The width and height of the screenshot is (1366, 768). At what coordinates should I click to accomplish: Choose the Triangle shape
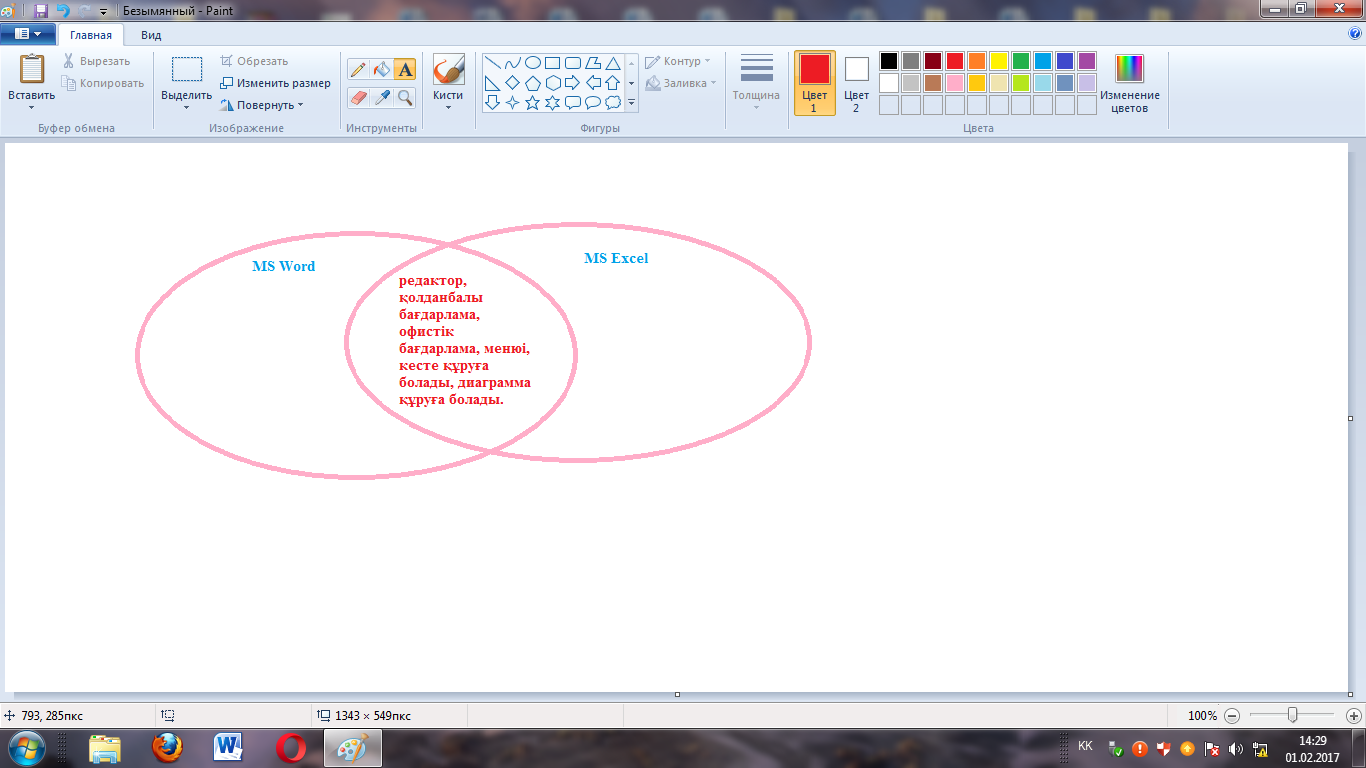(613, 62)
